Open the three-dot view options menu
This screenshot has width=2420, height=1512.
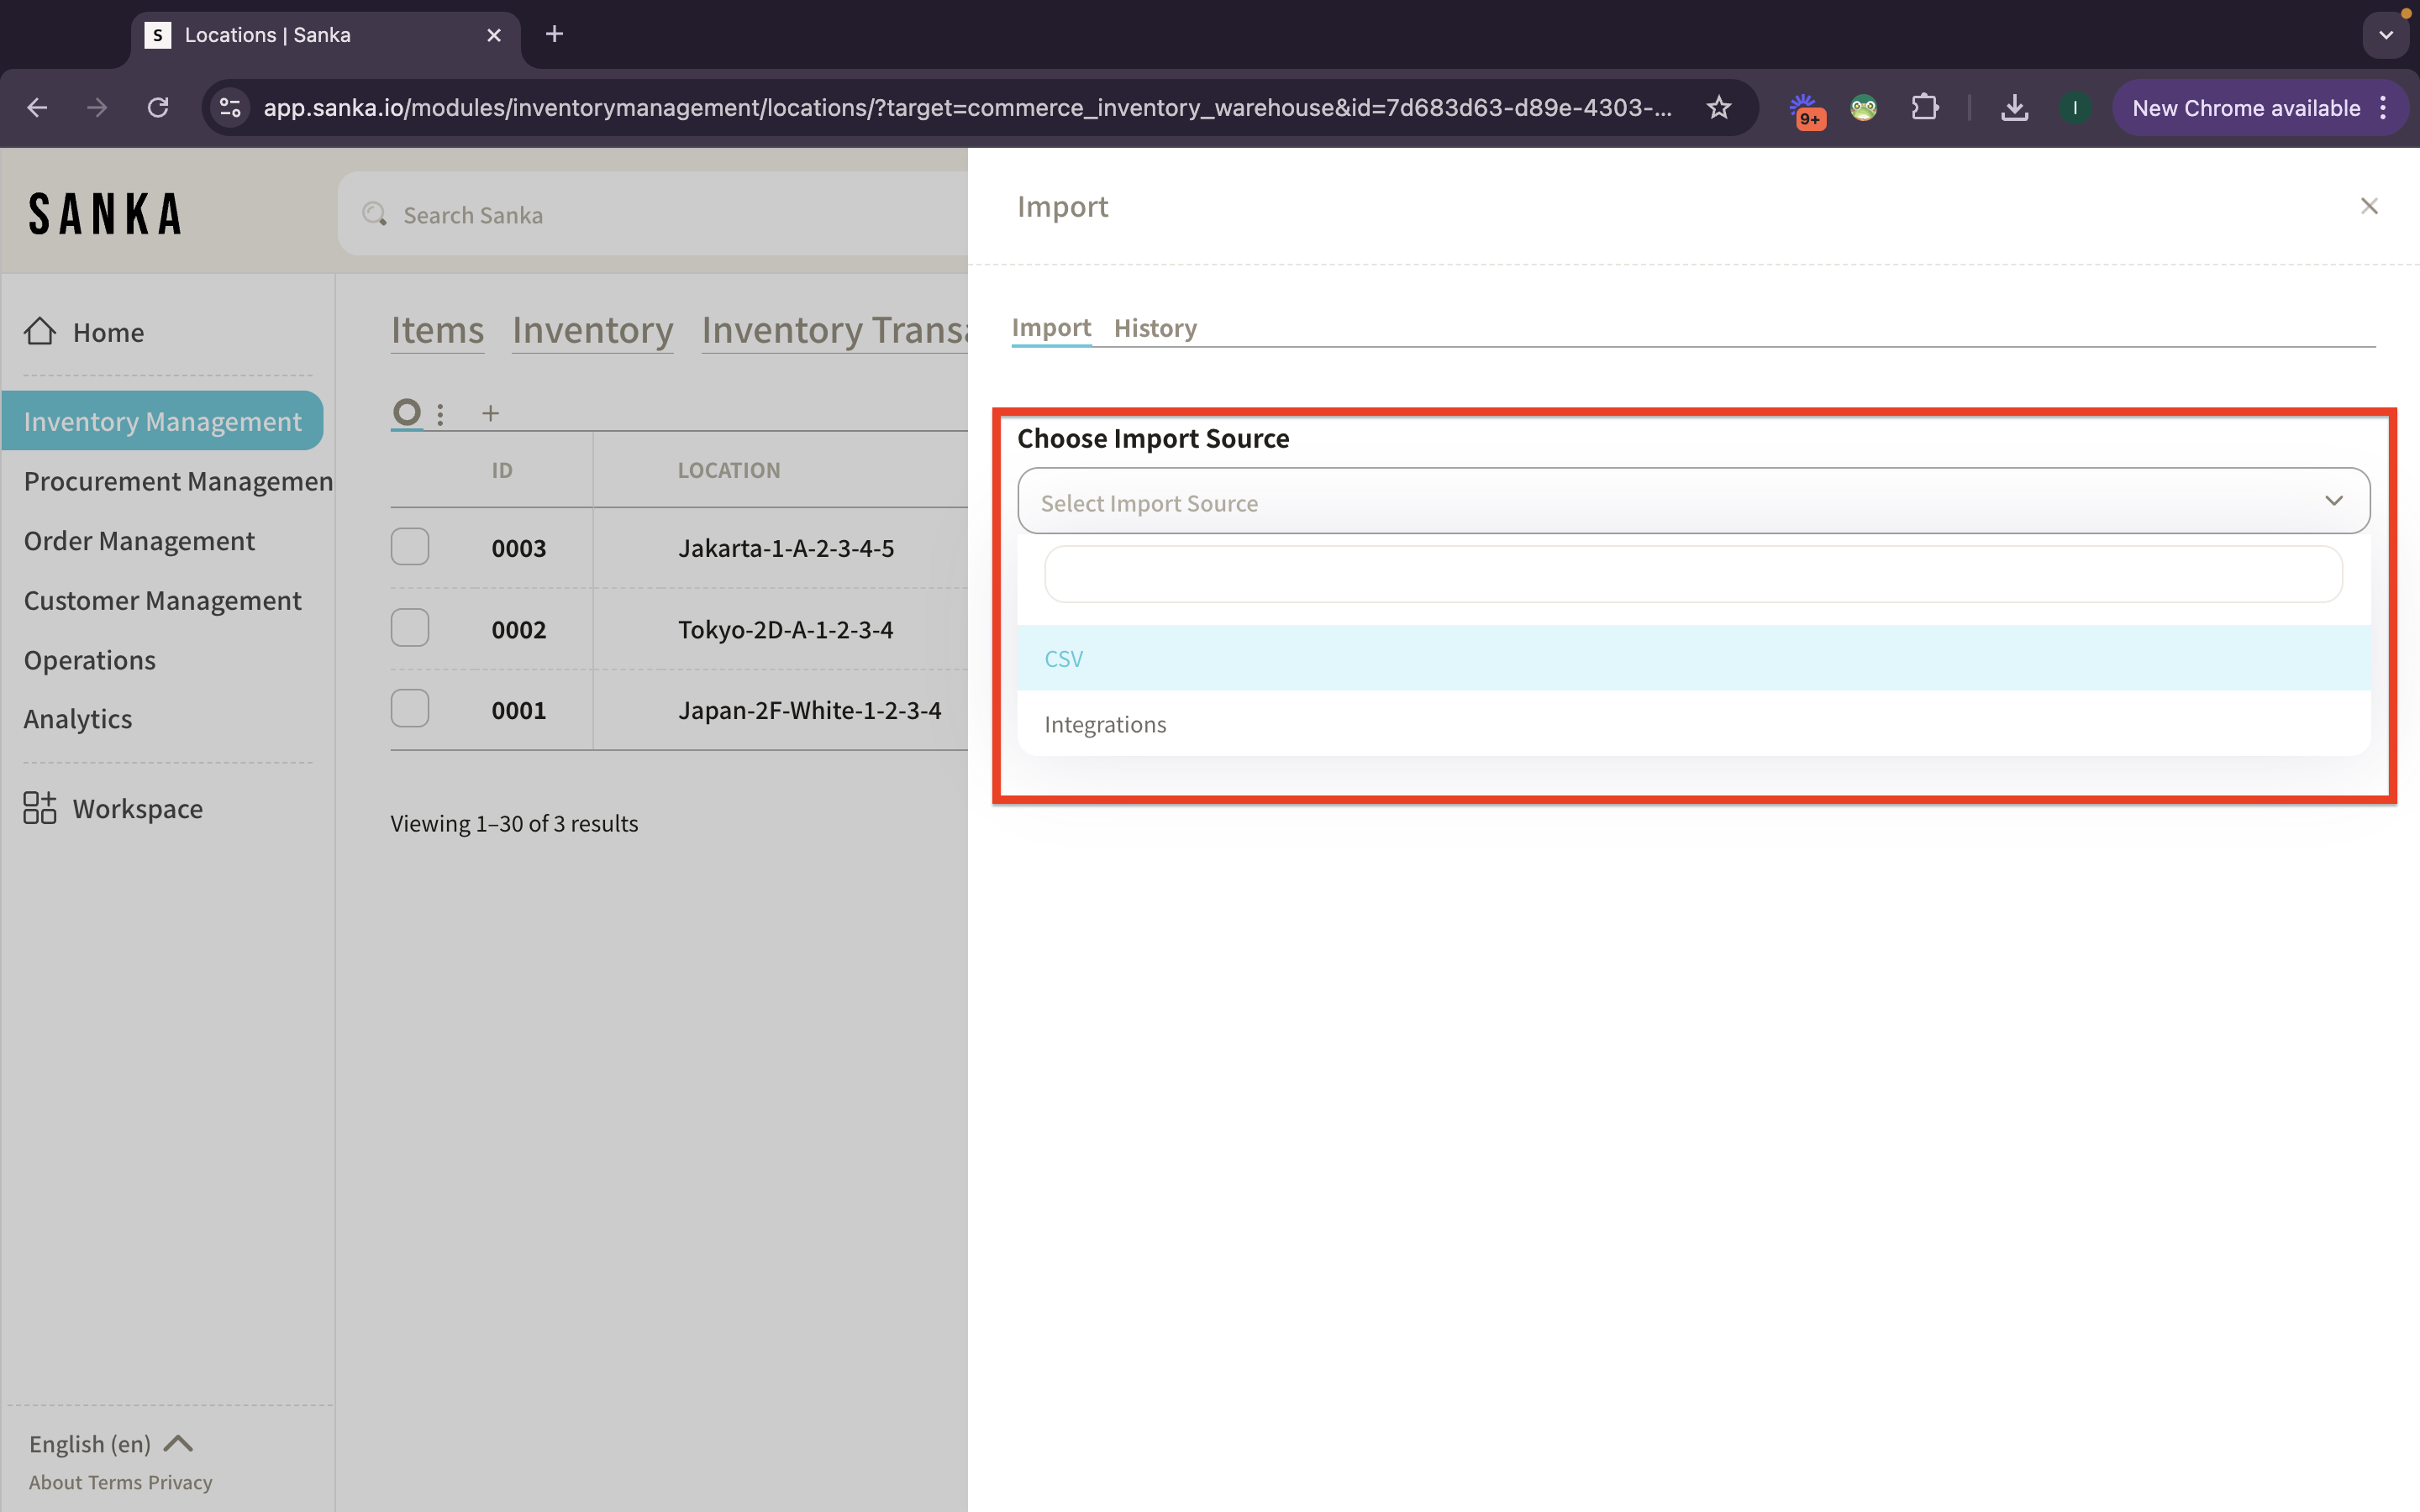pos(440,413)
